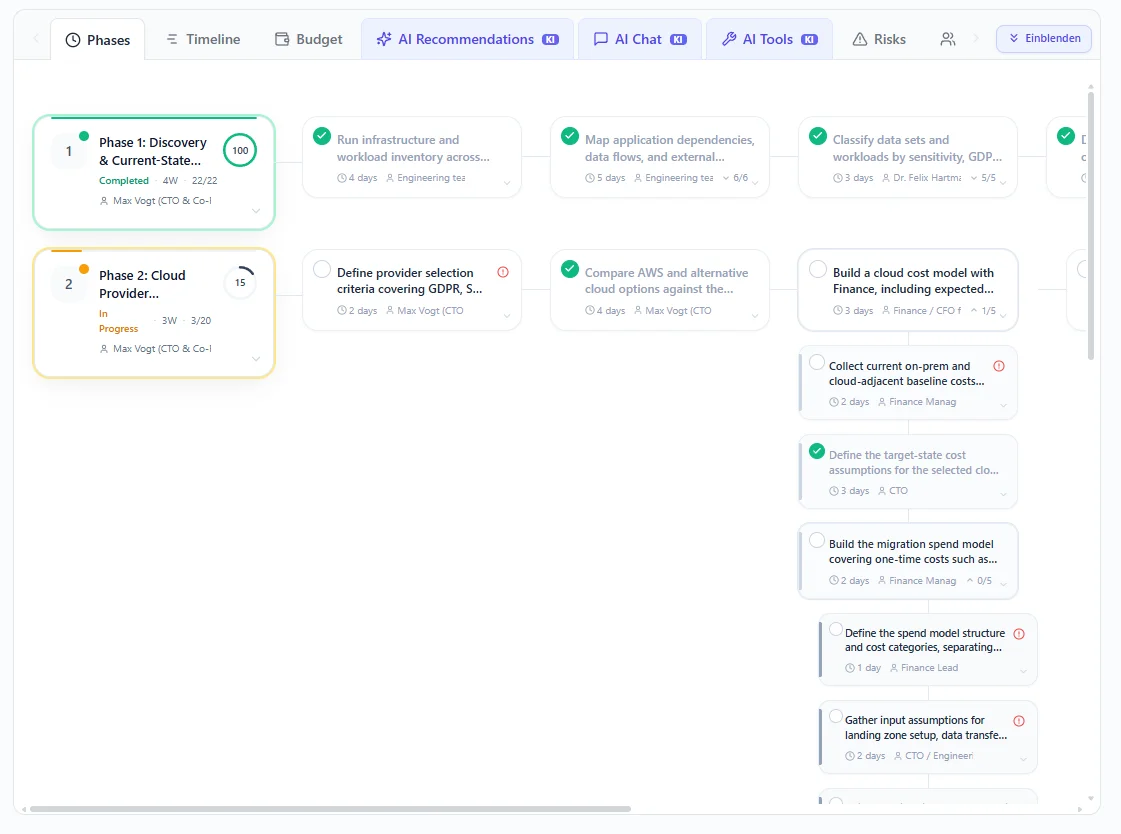
Task: Collapse the 1/5 subtasks counter
Action: pos(983,311)
